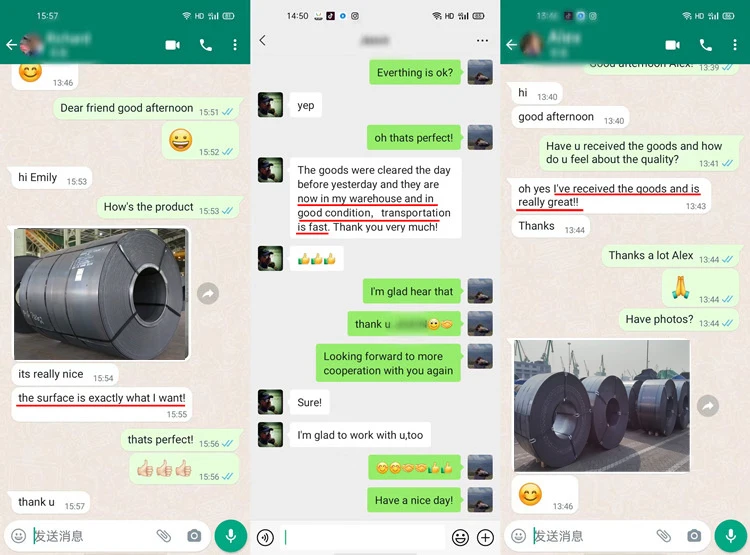Tap back chevron in middle chat
The image size is (750, 555).
click(x=263, y=40)
